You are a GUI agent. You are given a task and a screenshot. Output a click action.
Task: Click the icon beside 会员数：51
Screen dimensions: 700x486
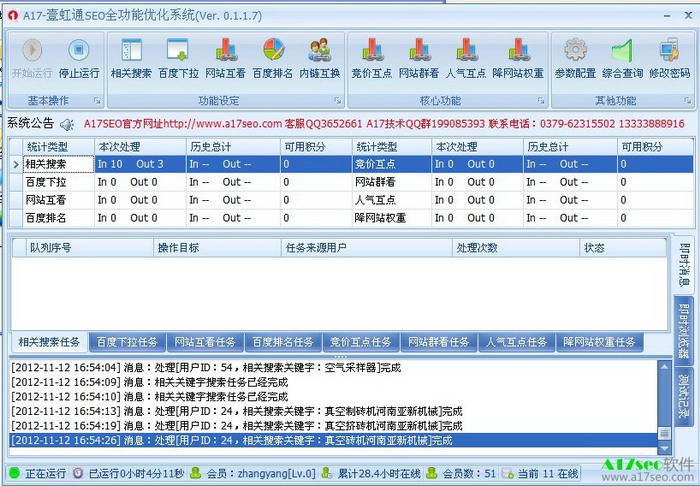[x=431, y=473]
